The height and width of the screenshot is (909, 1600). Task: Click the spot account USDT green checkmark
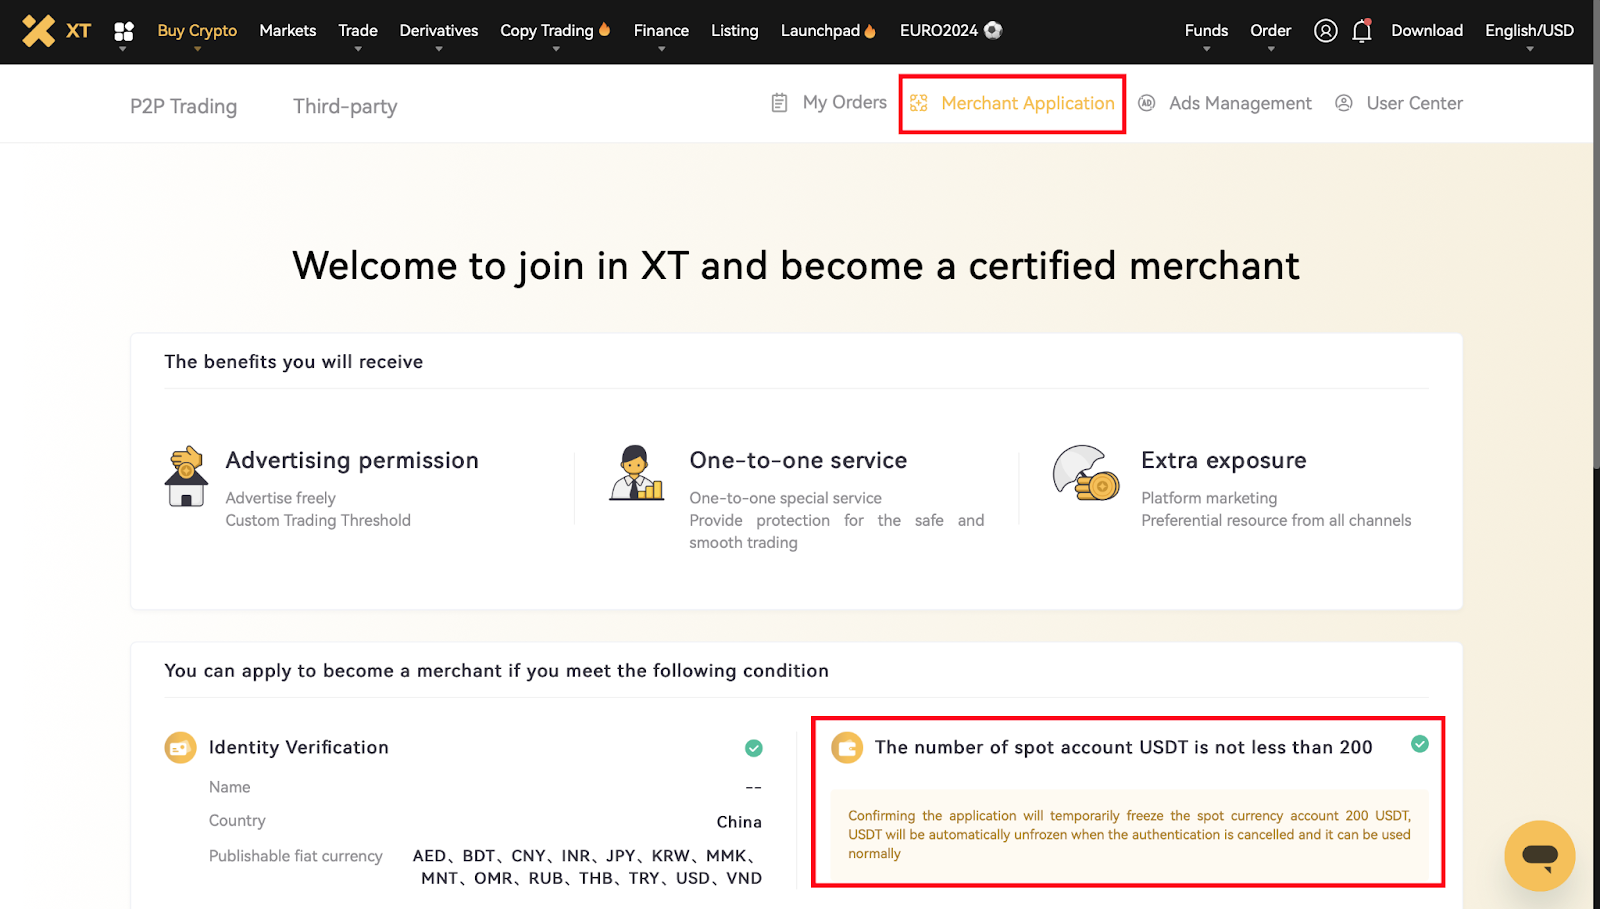1419,744
